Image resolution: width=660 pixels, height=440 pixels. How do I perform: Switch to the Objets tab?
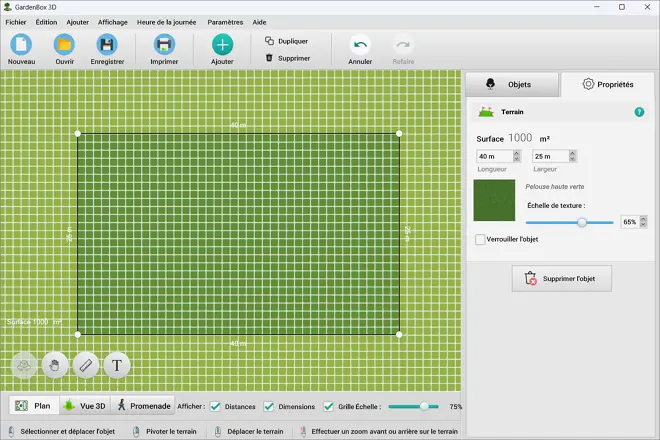(511, 85)
